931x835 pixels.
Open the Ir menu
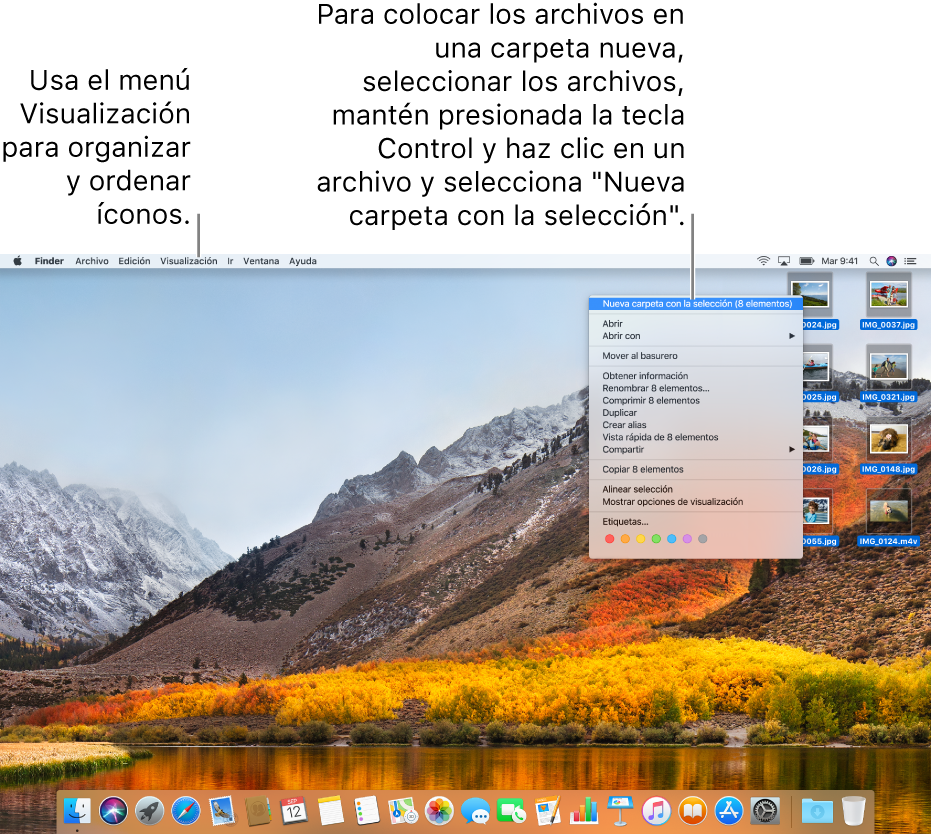pos(230,261)
